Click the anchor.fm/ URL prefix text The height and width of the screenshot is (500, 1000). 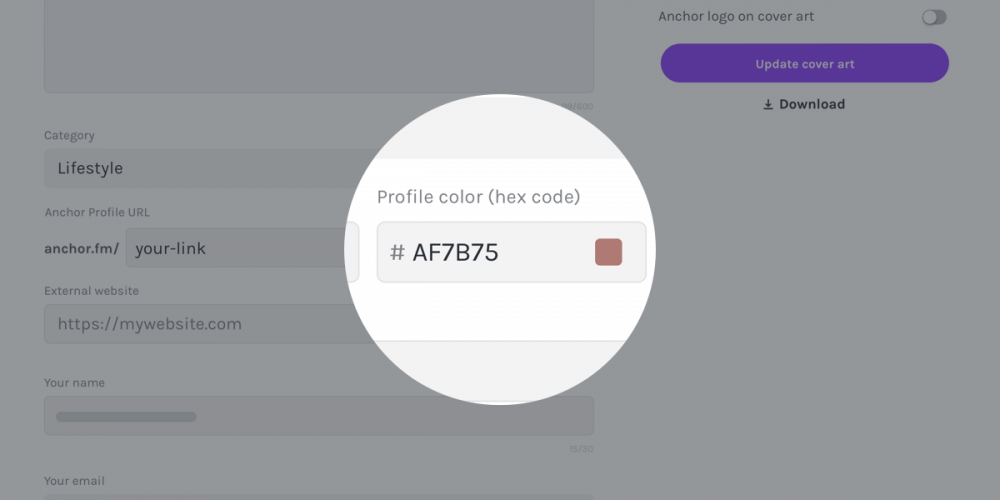tap(82, 248)
